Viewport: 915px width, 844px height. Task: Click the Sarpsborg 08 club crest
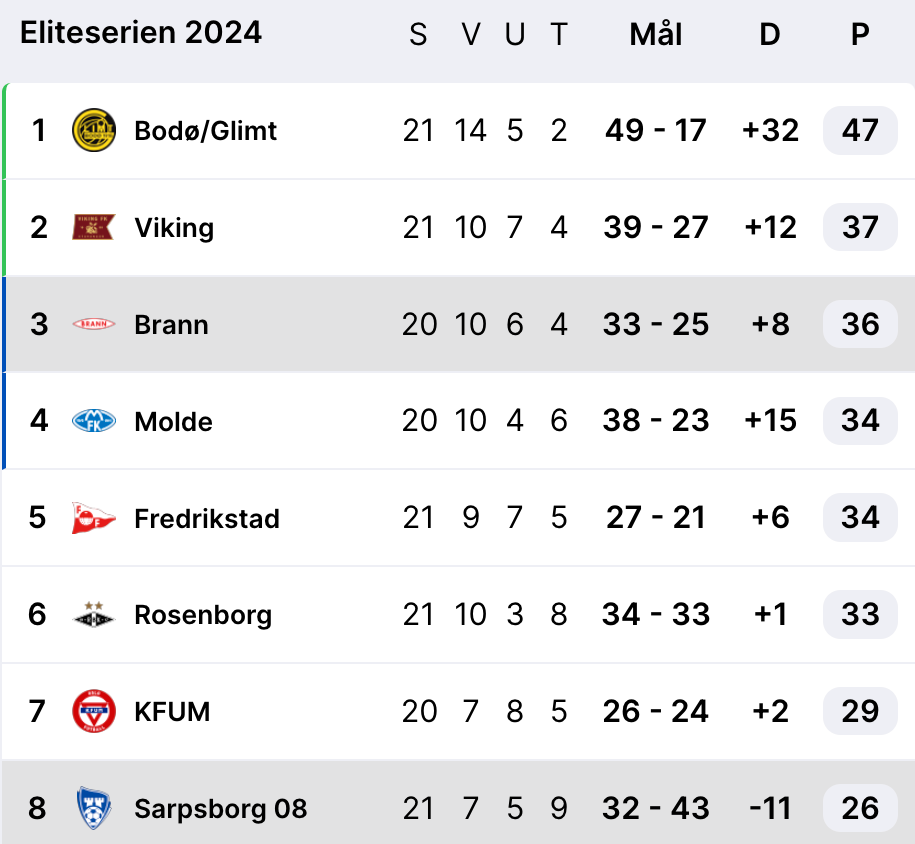94,808
